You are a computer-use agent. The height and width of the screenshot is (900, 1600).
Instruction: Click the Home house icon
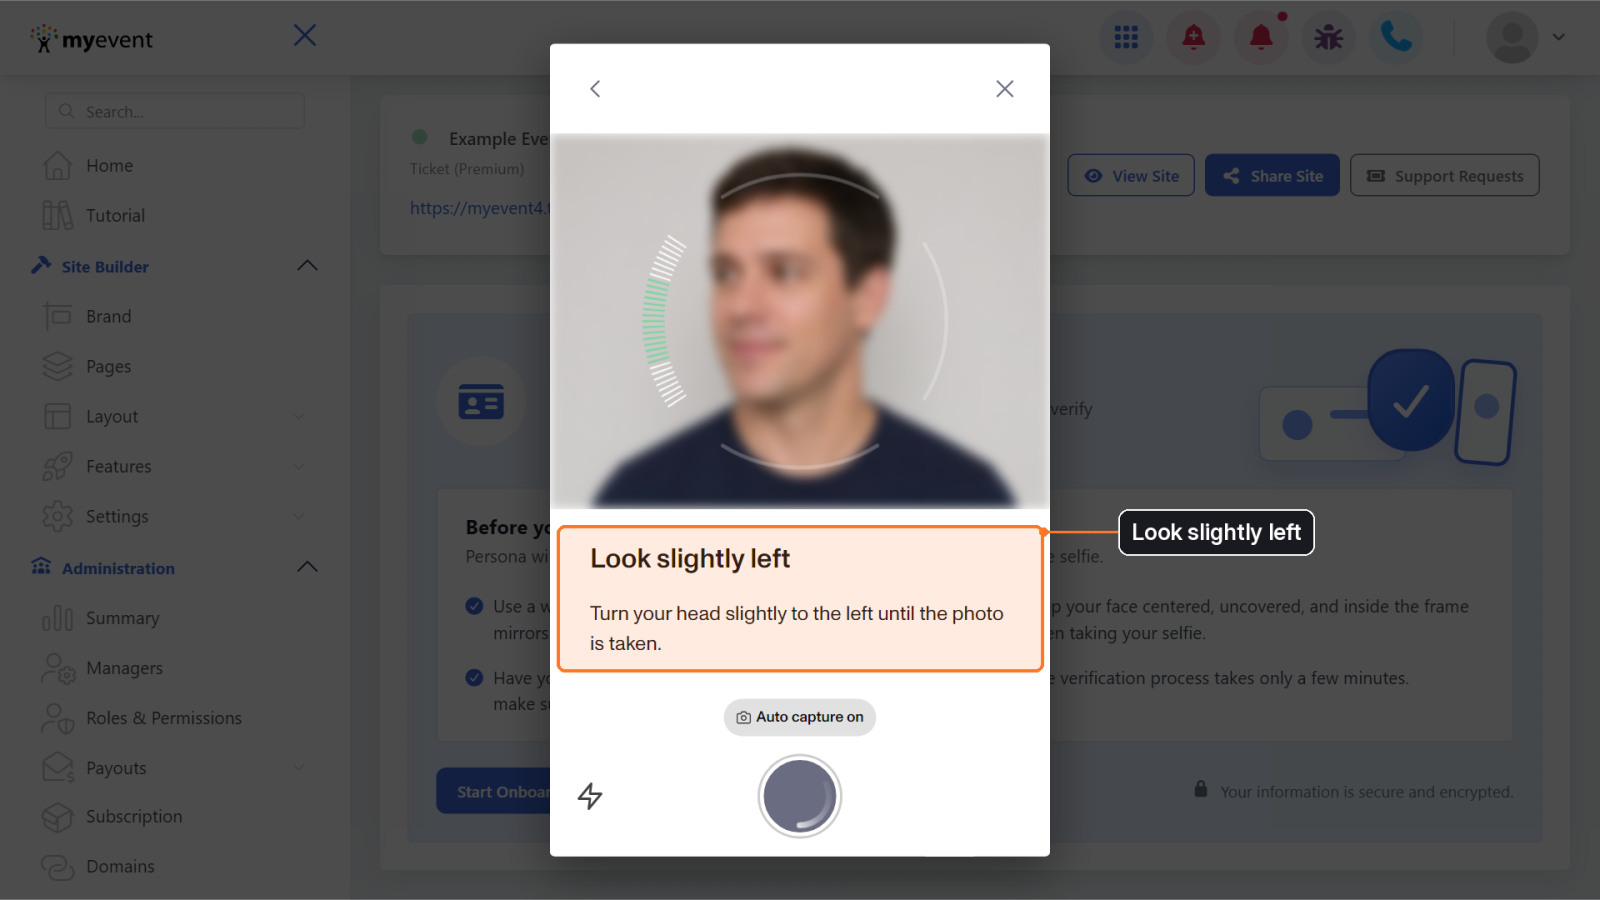point(58,165)
